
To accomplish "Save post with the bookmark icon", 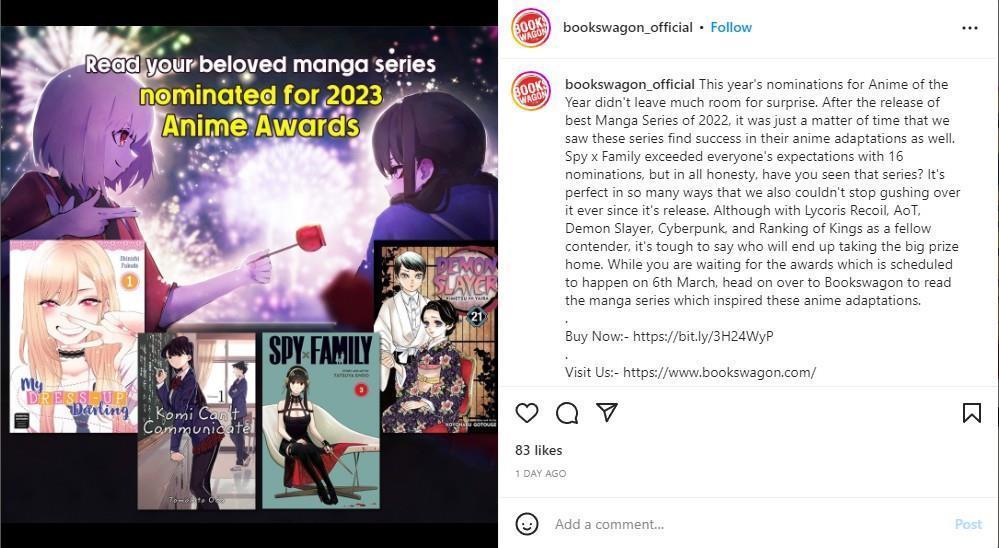I will [972, 413].
